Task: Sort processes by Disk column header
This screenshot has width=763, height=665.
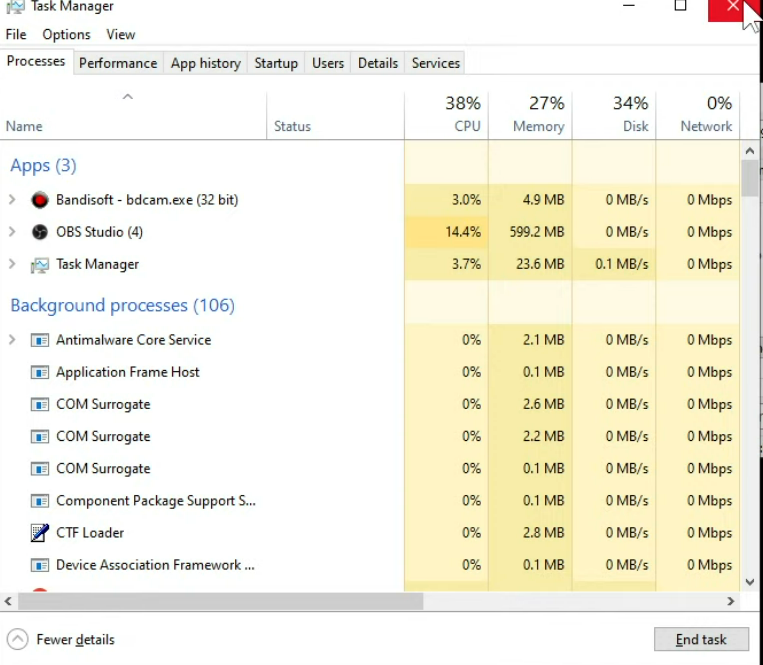Action: click(x=614, y=115)
